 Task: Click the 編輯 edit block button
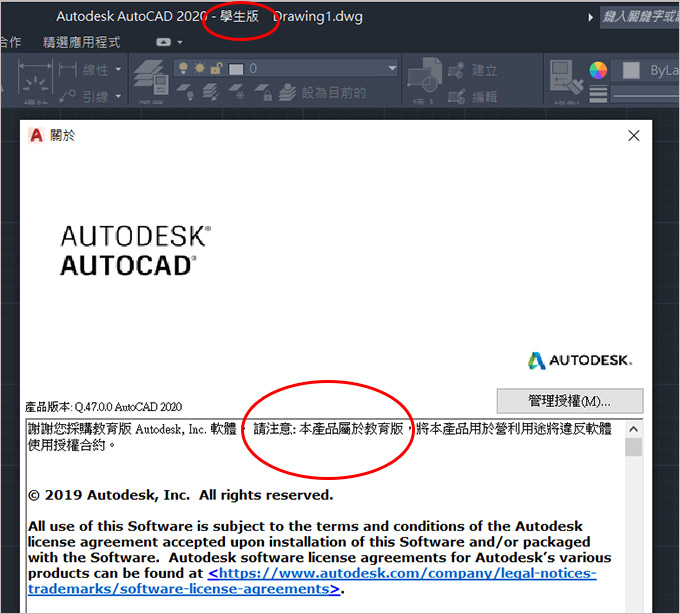point(473,97)
